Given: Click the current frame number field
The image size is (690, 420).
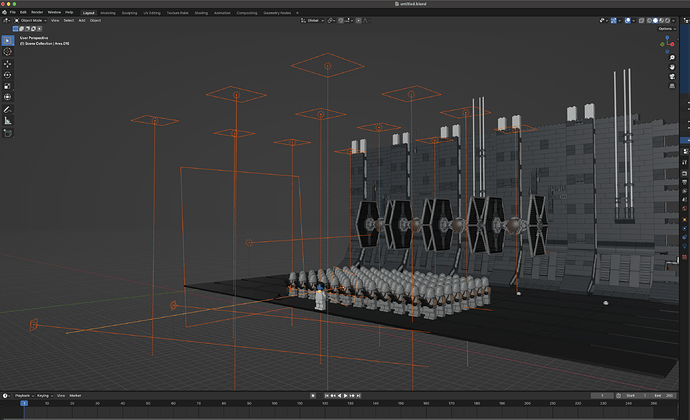Looking at the screenshot, I should [x=602, y=396].
